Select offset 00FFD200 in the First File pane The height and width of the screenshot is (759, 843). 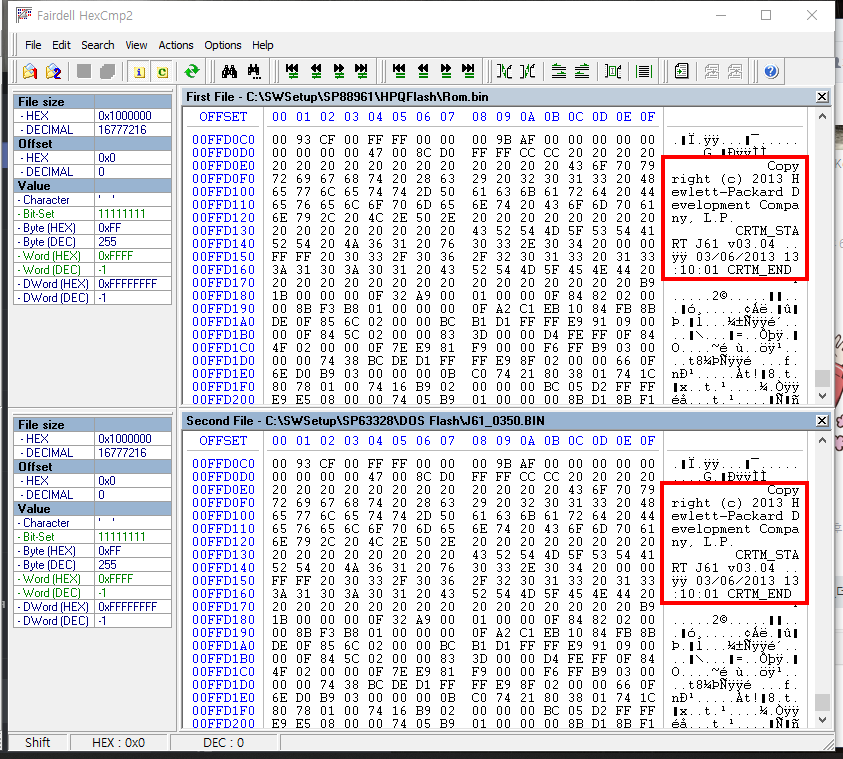pos(223,399)
